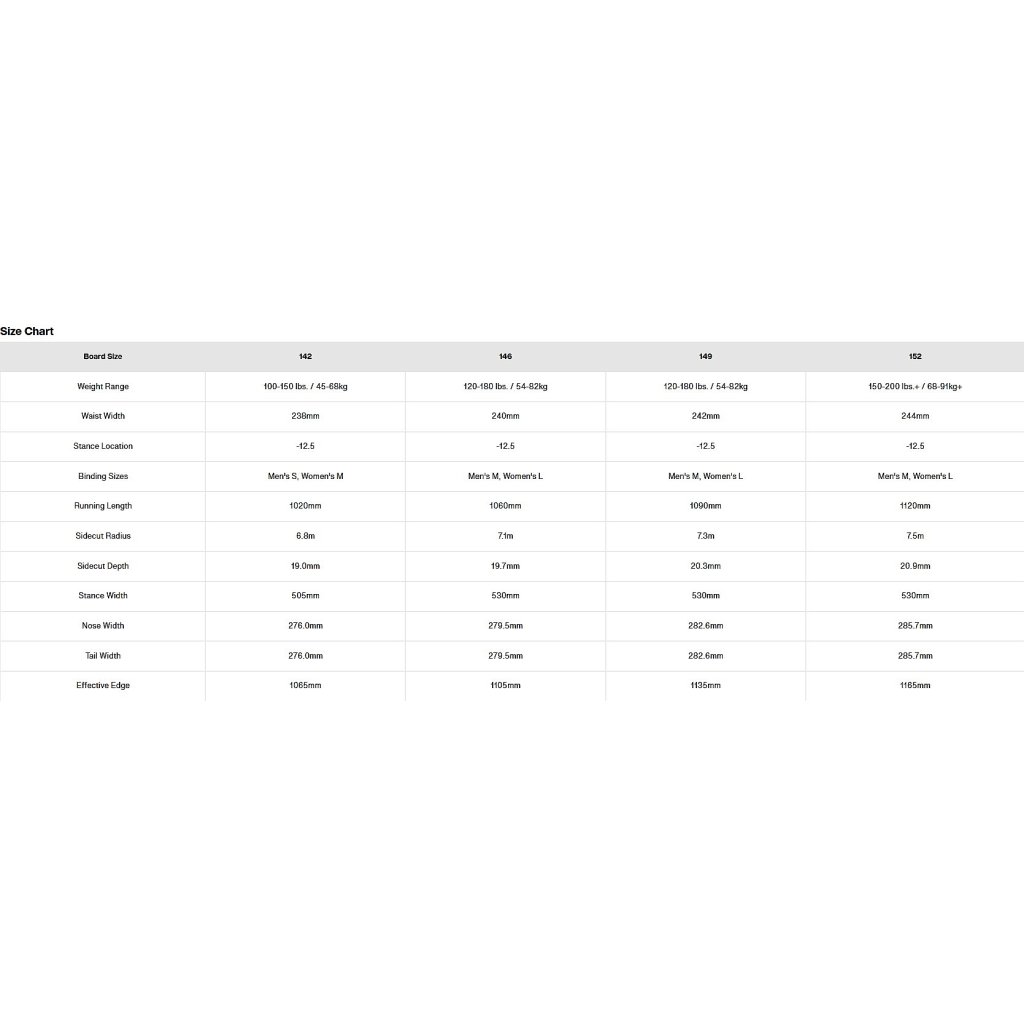Click the Men's S, Women's M cell
The width and height of the screenshot is (1024, 1024).
coord(305,476)
